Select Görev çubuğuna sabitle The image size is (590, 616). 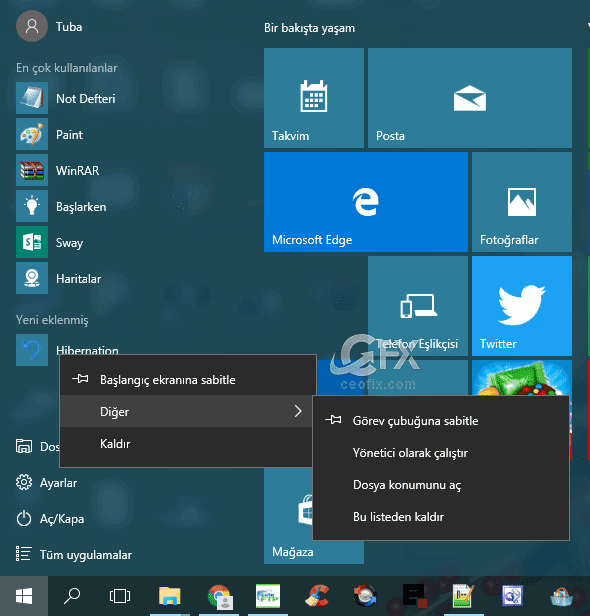coord(441,421)
